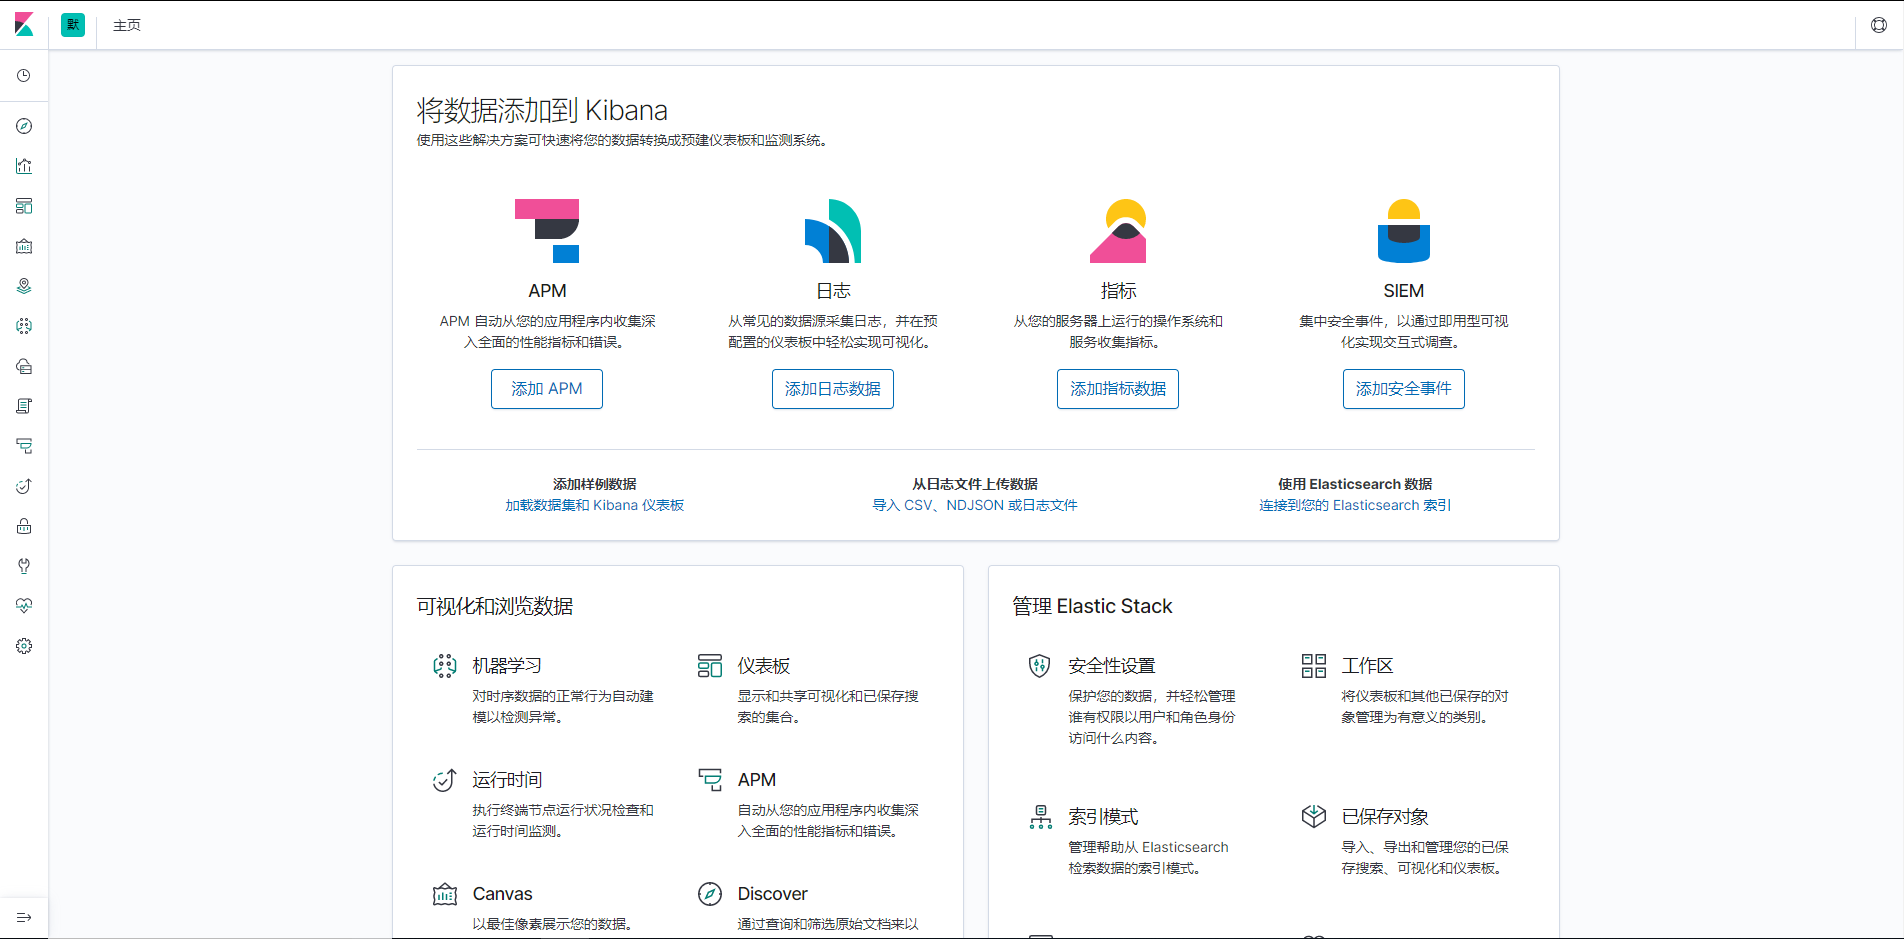Image resolution: width=1904 pixels, height=939 pixels.
Task: Click the 使用 Elasticsearch 数据 heading text
Action: point(1355,484)
